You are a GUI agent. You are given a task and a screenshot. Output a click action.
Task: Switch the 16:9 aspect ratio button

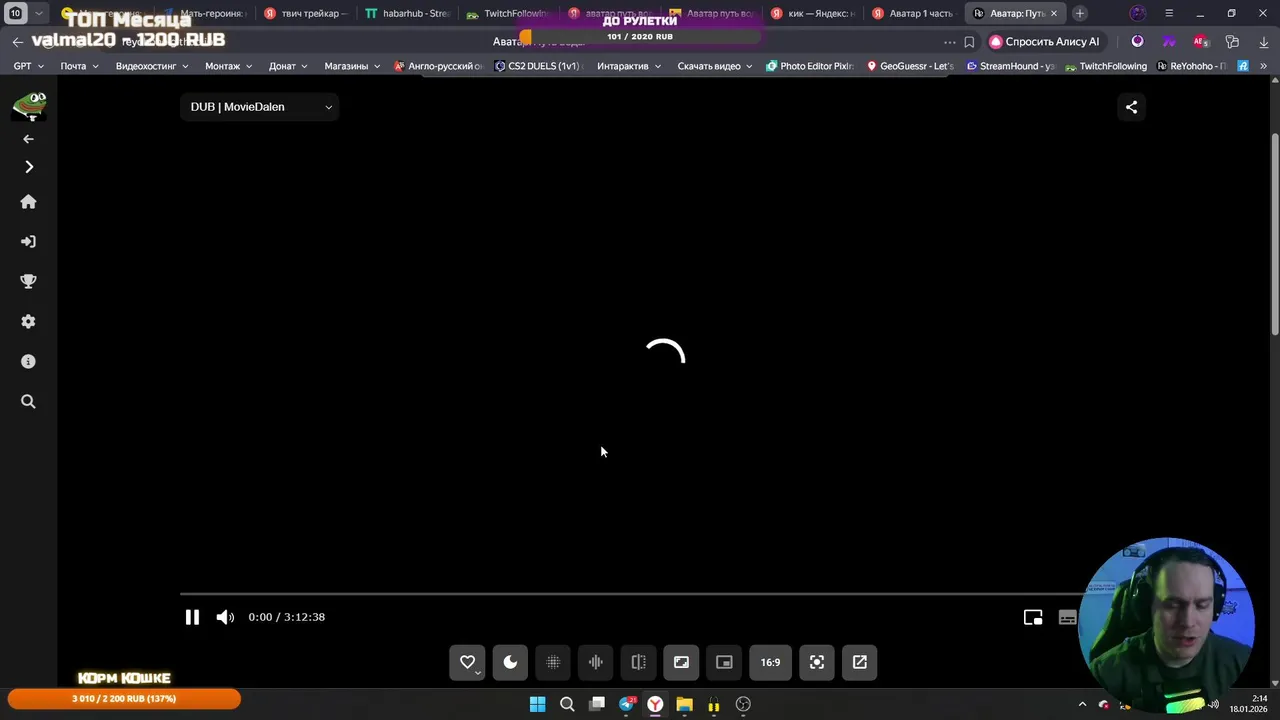[x=770, y=662]
